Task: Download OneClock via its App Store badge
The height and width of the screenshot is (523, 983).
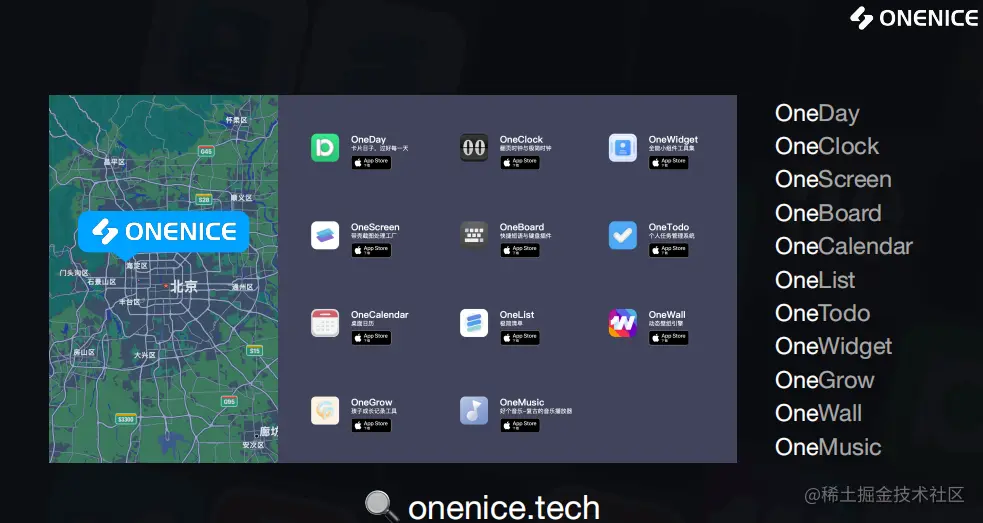Action: tap(520, 162)
